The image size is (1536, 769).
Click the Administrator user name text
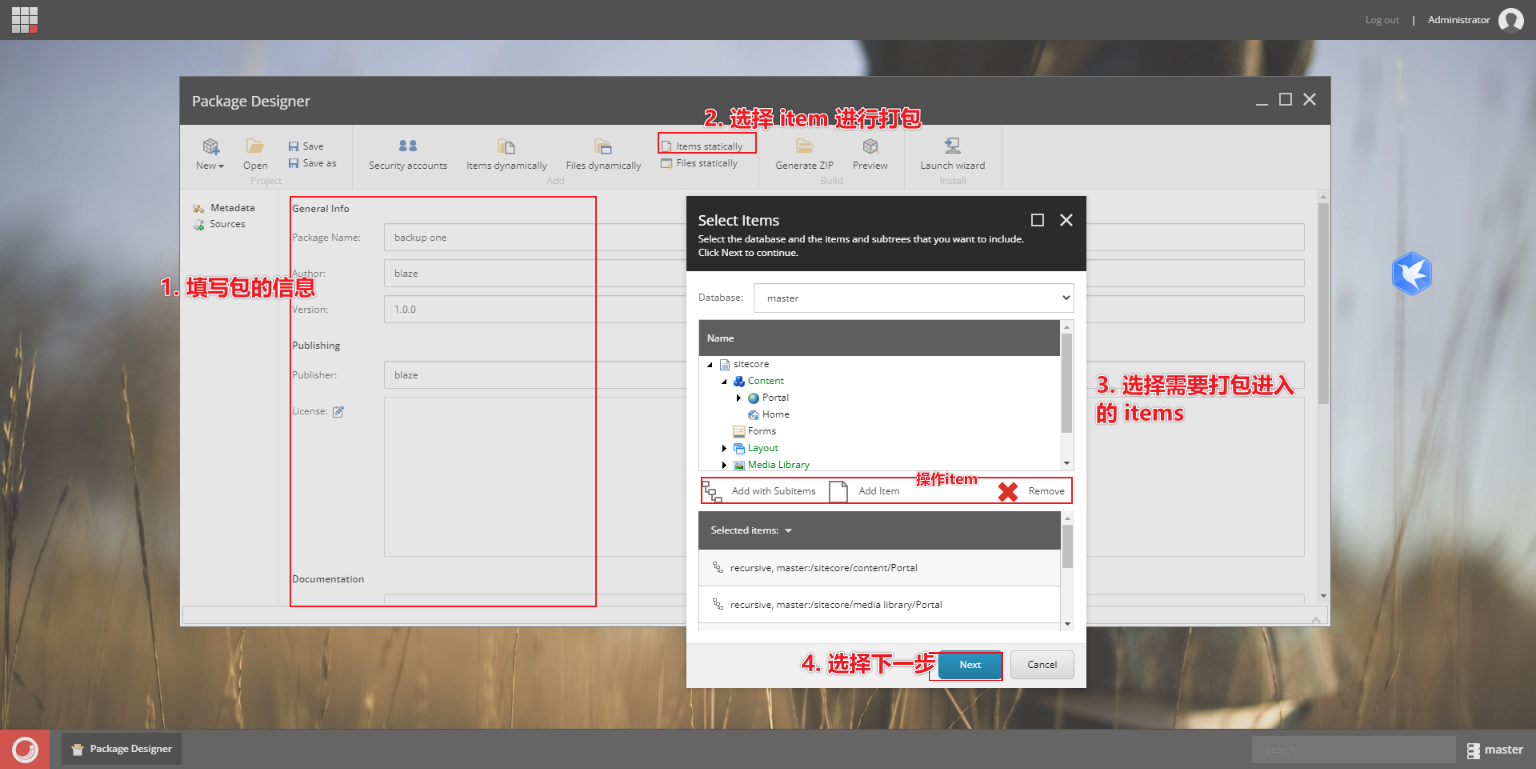tap(1459, 20)
